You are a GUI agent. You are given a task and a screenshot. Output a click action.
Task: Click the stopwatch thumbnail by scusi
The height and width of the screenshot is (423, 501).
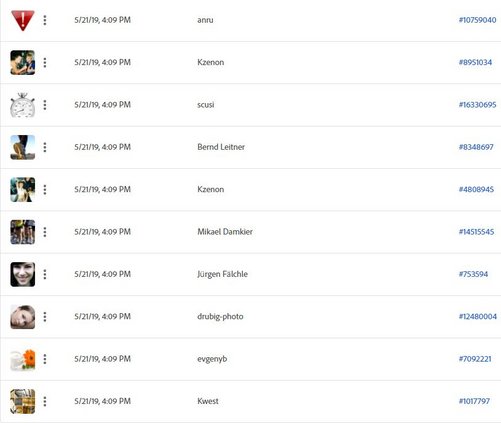tap(23, 105)
